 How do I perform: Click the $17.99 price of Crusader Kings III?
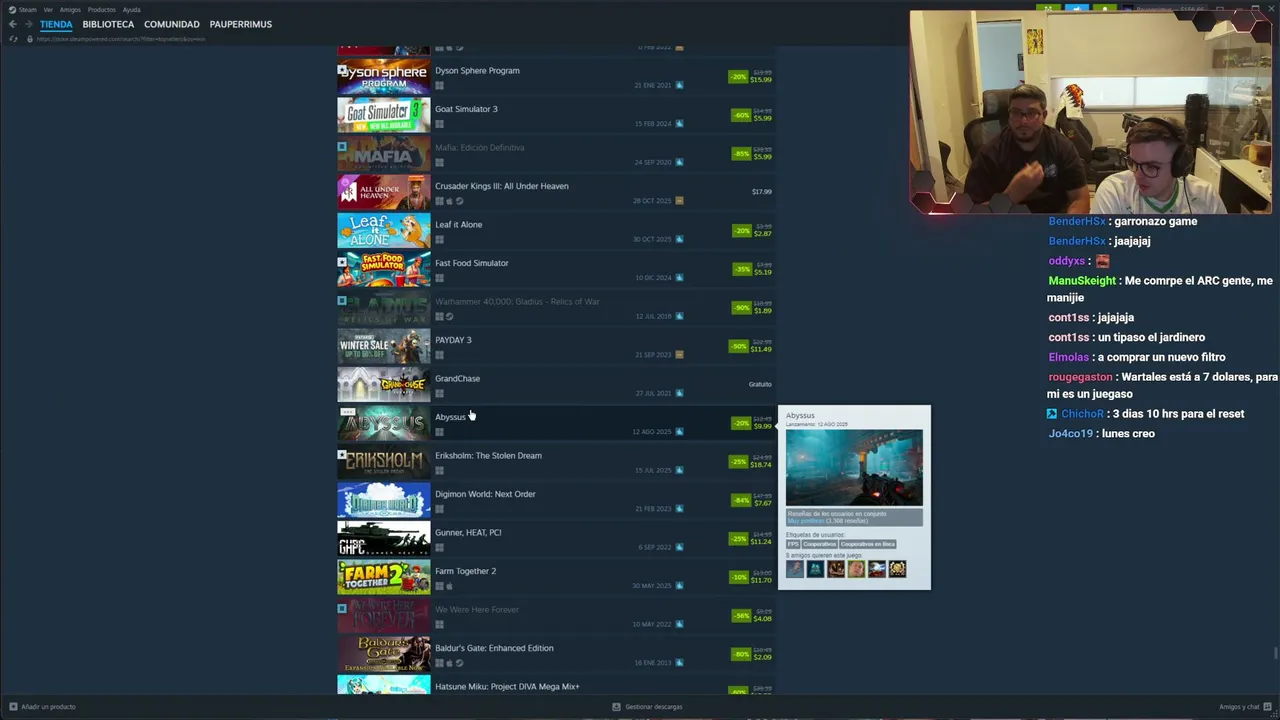[x=761, y=192]
